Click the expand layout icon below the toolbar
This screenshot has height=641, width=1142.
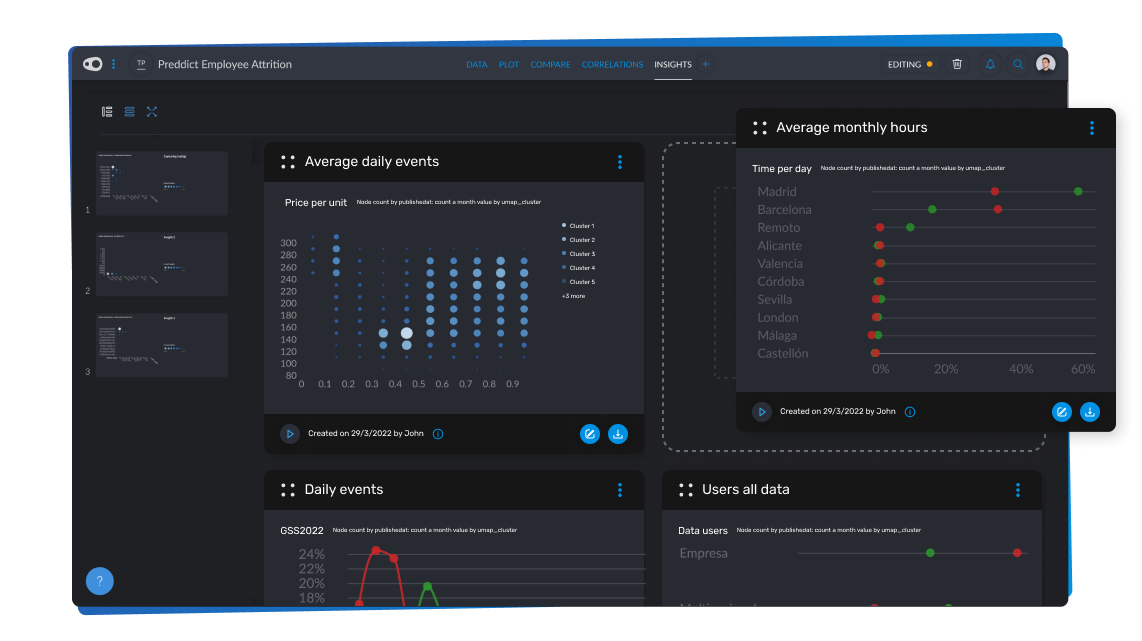click(152, 112)
